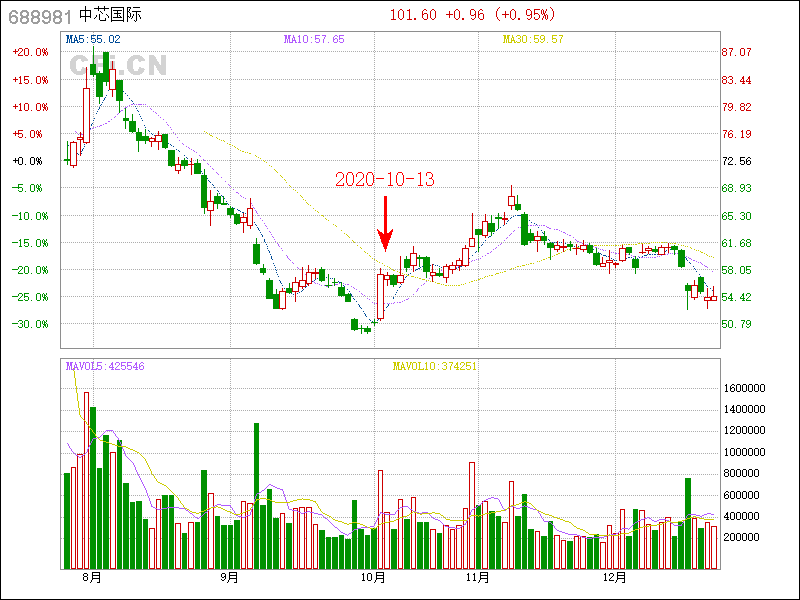The width and height of the screenshot is (800, 600).
Task: Jump to 12月 on the time axis
Action: [614, 577]
